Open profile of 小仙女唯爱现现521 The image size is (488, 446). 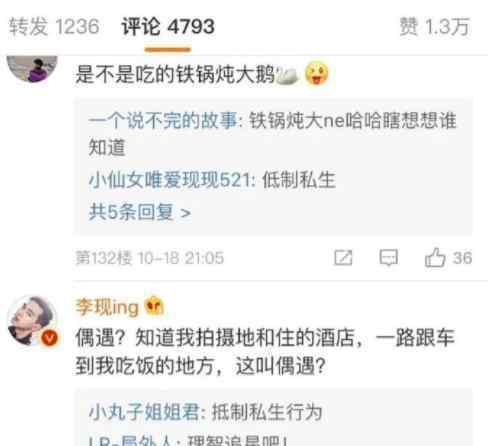tap(171, 180)
